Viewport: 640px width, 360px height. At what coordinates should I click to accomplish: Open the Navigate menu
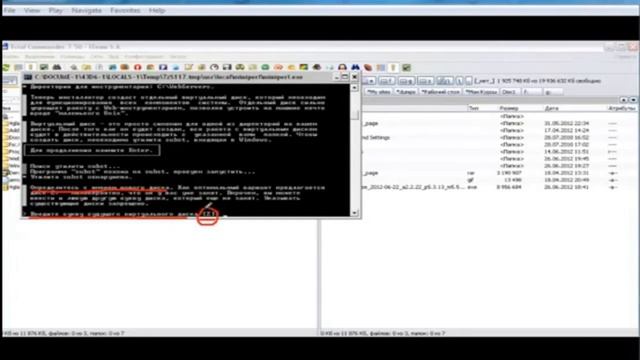click(87, 10)
